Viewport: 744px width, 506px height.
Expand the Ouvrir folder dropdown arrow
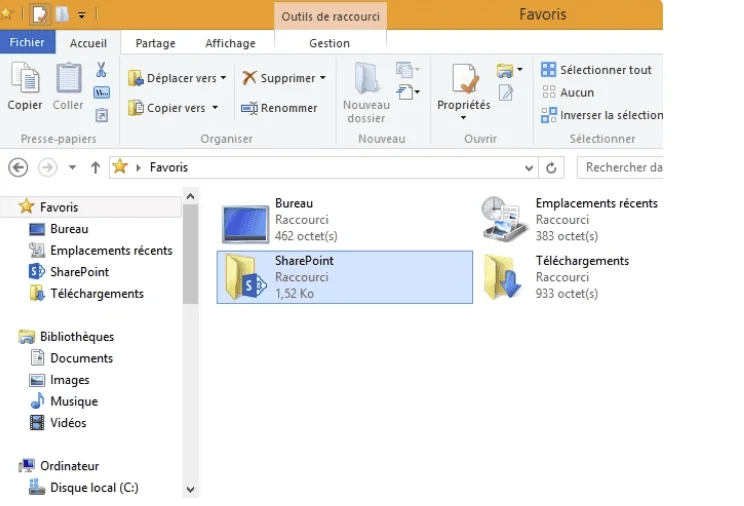(520, 70)
